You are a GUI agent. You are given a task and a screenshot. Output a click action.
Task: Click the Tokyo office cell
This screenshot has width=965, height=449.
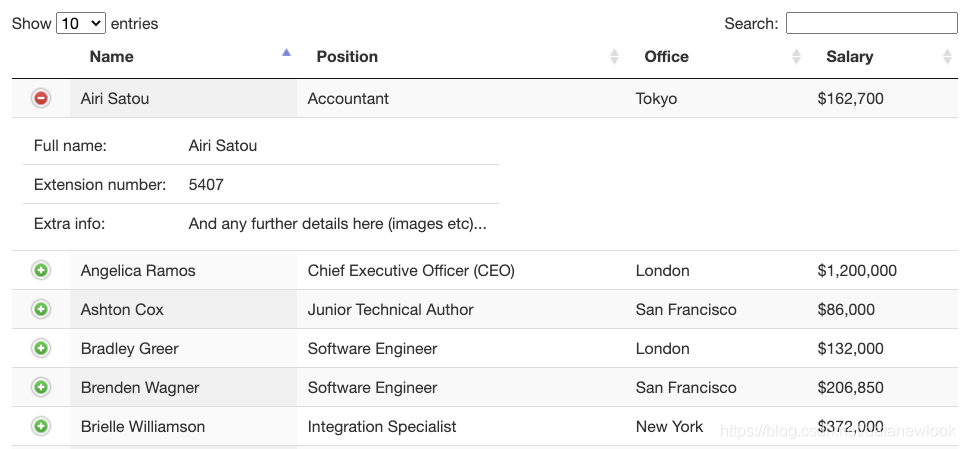(656, 98)
